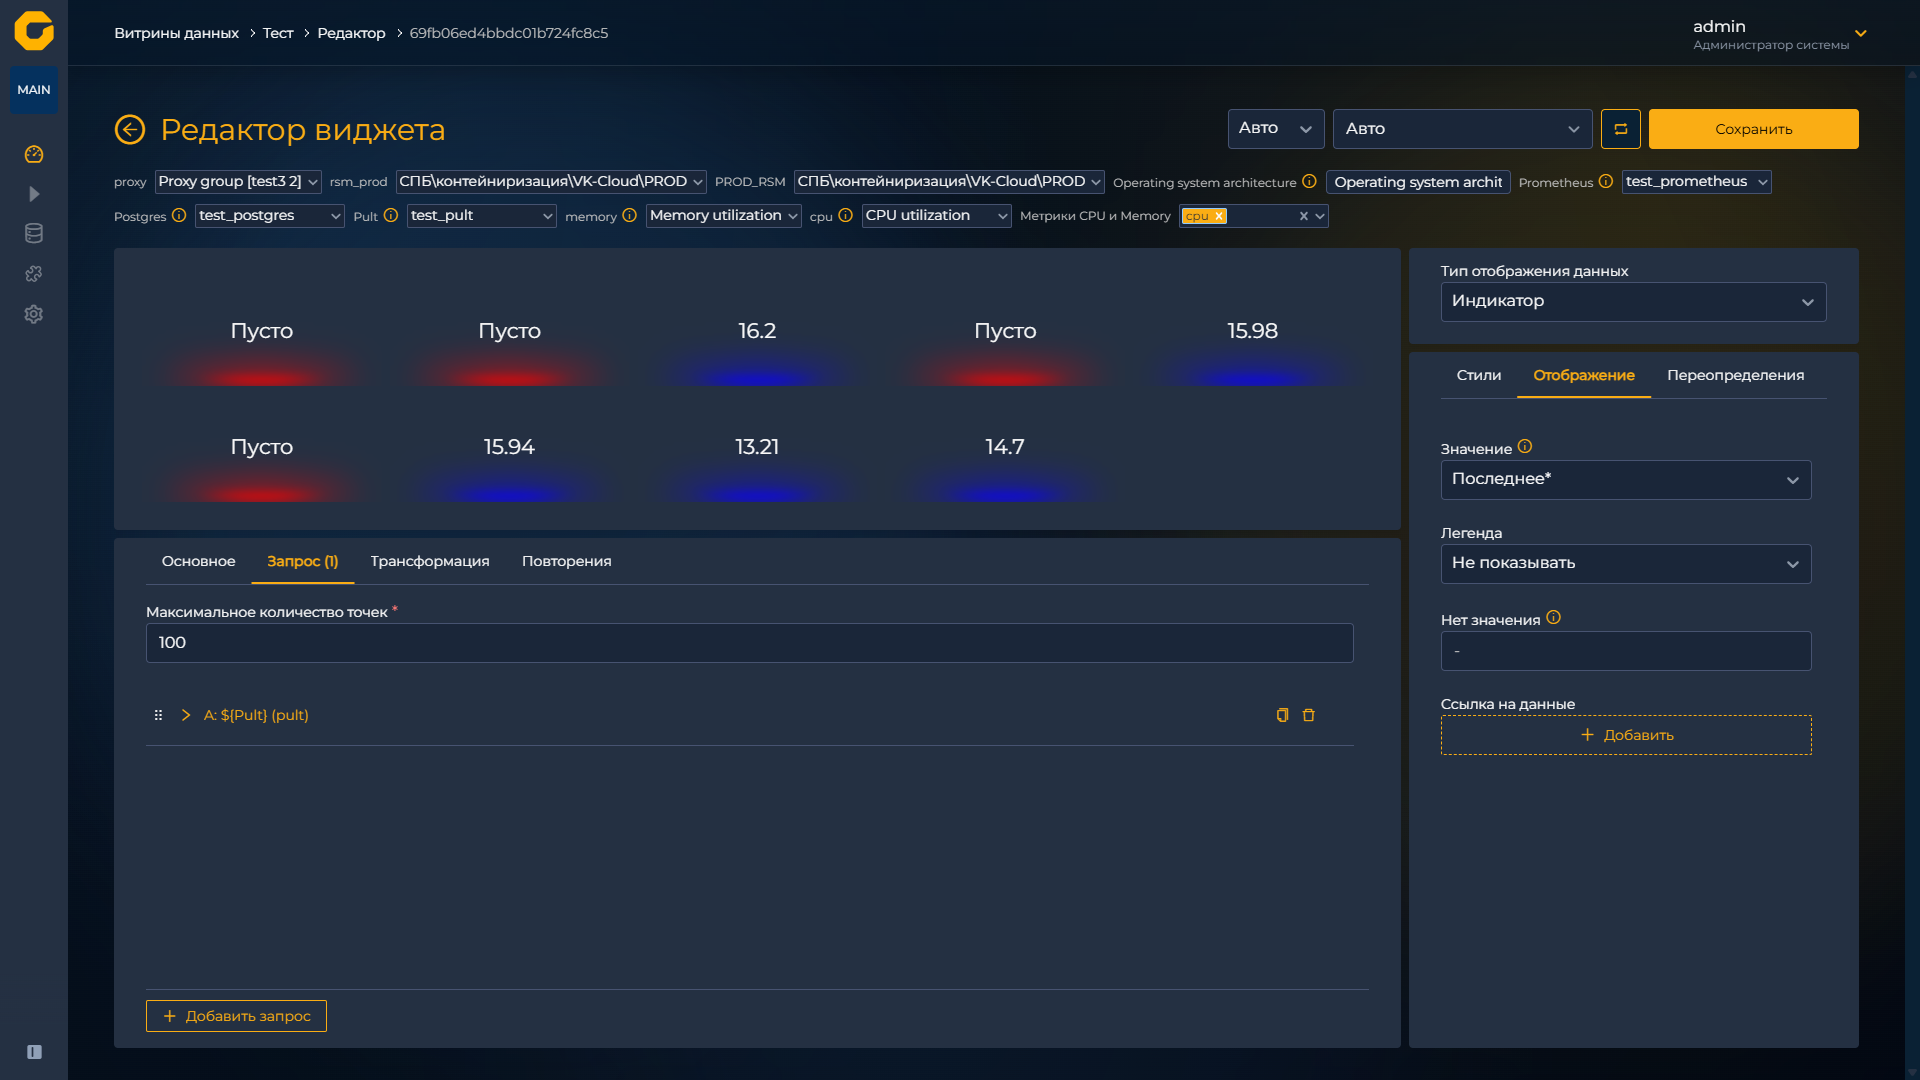Open the CPU utilization dropdown
The height and width of the screenshot is (1080, 1920).
pos(936,216)
